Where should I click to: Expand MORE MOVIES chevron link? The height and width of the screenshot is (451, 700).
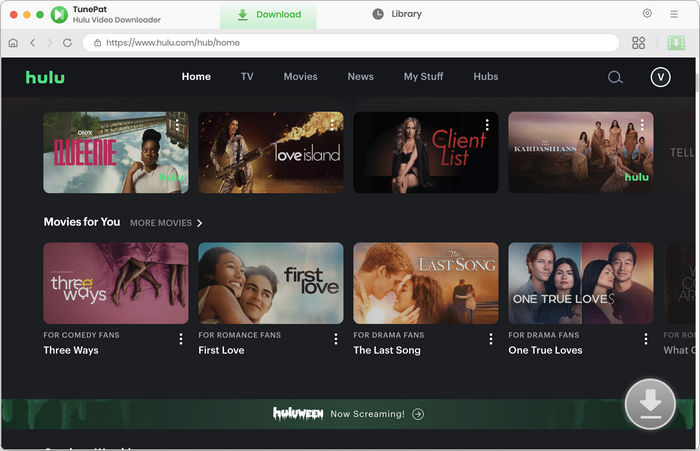[166, 223]
